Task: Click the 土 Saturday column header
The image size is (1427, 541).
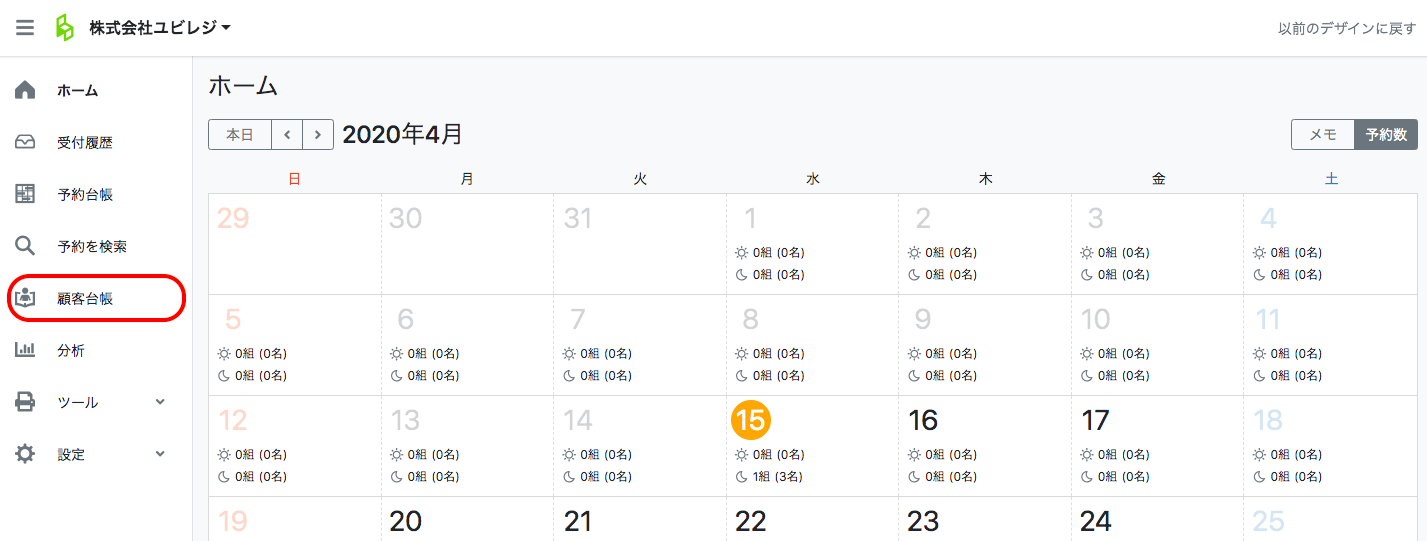Action: pyautogui.click(x=1331, y=179)
